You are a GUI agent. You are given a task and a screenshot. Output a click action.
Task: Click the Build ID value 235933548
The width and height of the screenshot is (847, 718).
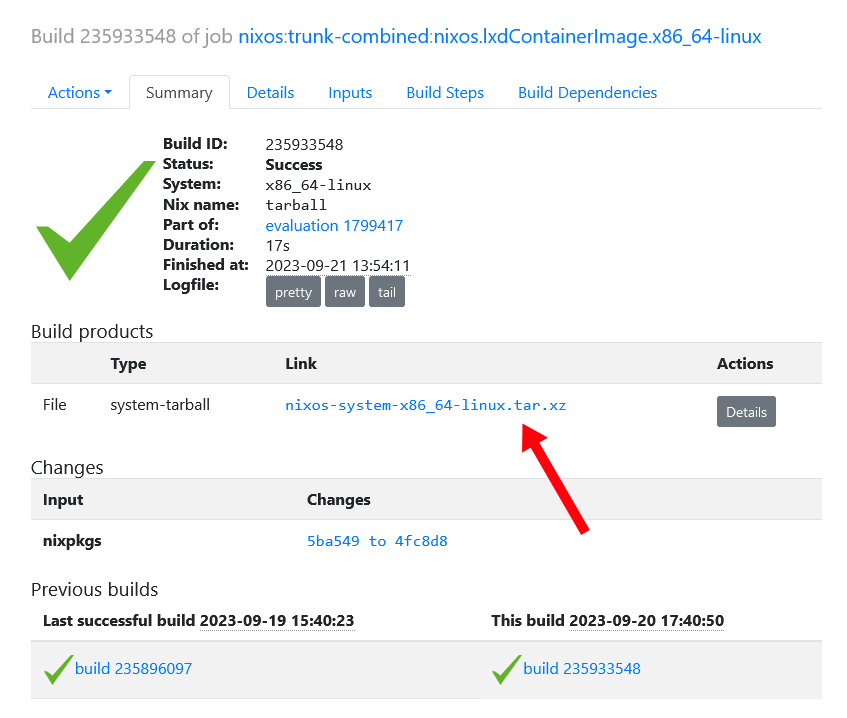pyautogui.click(x=304, y=144)
